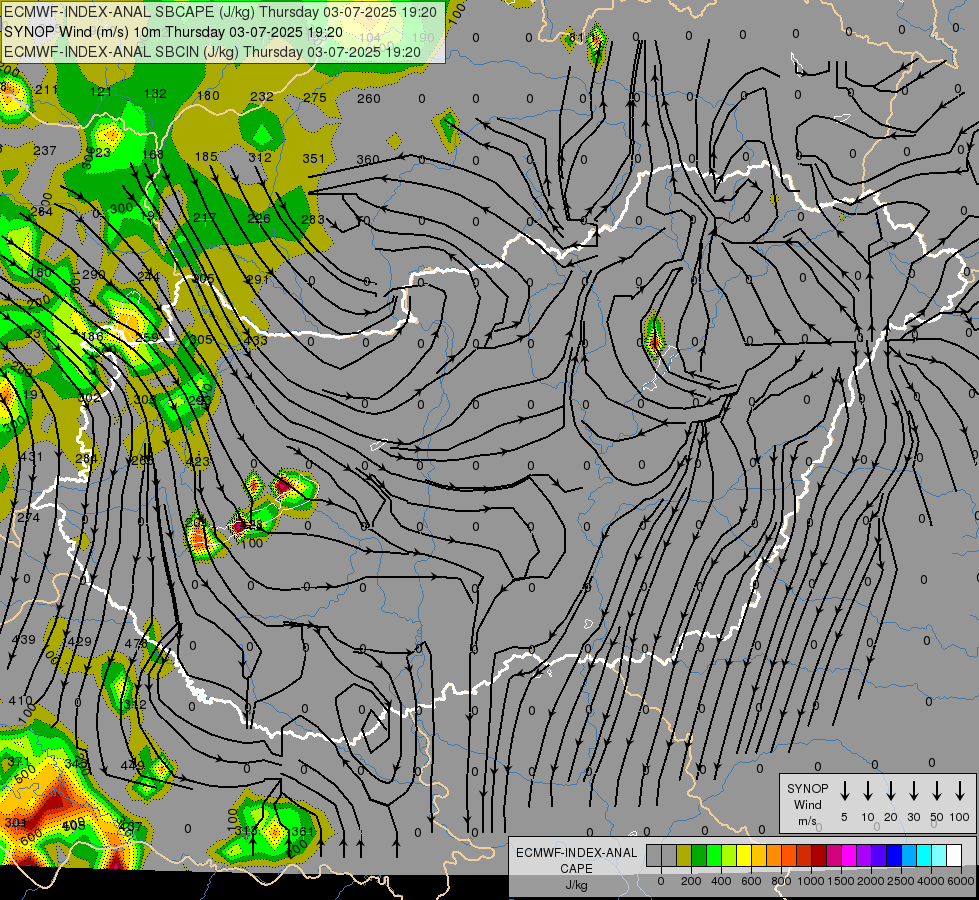Image resolution: width=979 pixels, height=900 pixels.
Task: Click the 4000 tick on CAPE scale
Action: tap(931, 881)
